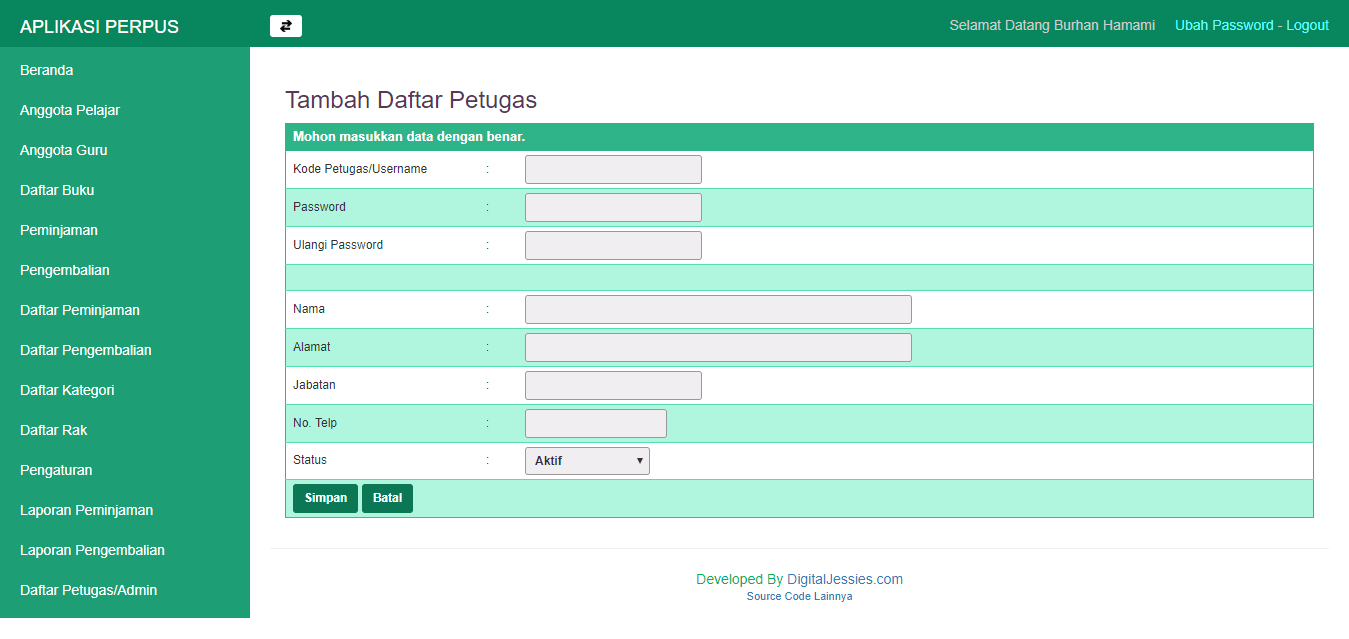Click the Nama input field
The width and height of the screenshot is (1349, 639).
pyautogui.click(x=717, y=309)
